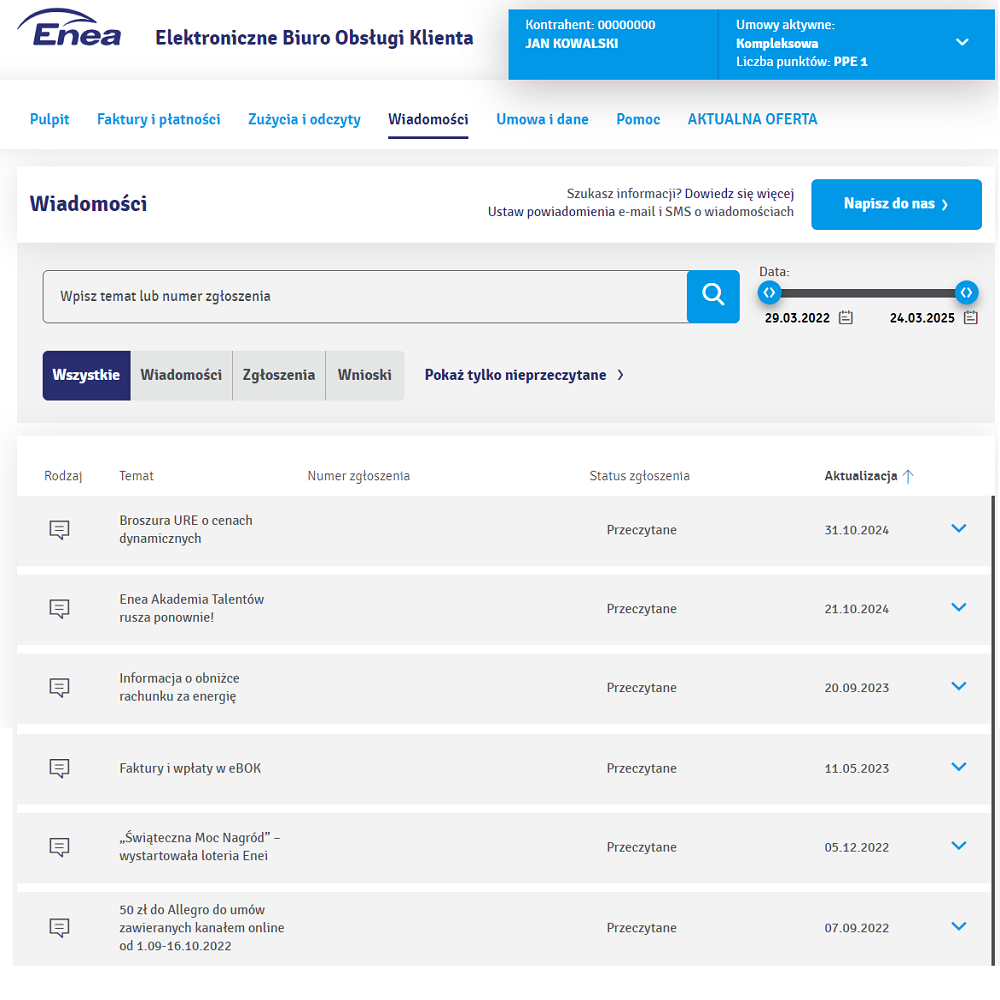
Task: Click message icon for Enea Akademia Talentów row
Action: pyautogui.click(x=60, y=608)
